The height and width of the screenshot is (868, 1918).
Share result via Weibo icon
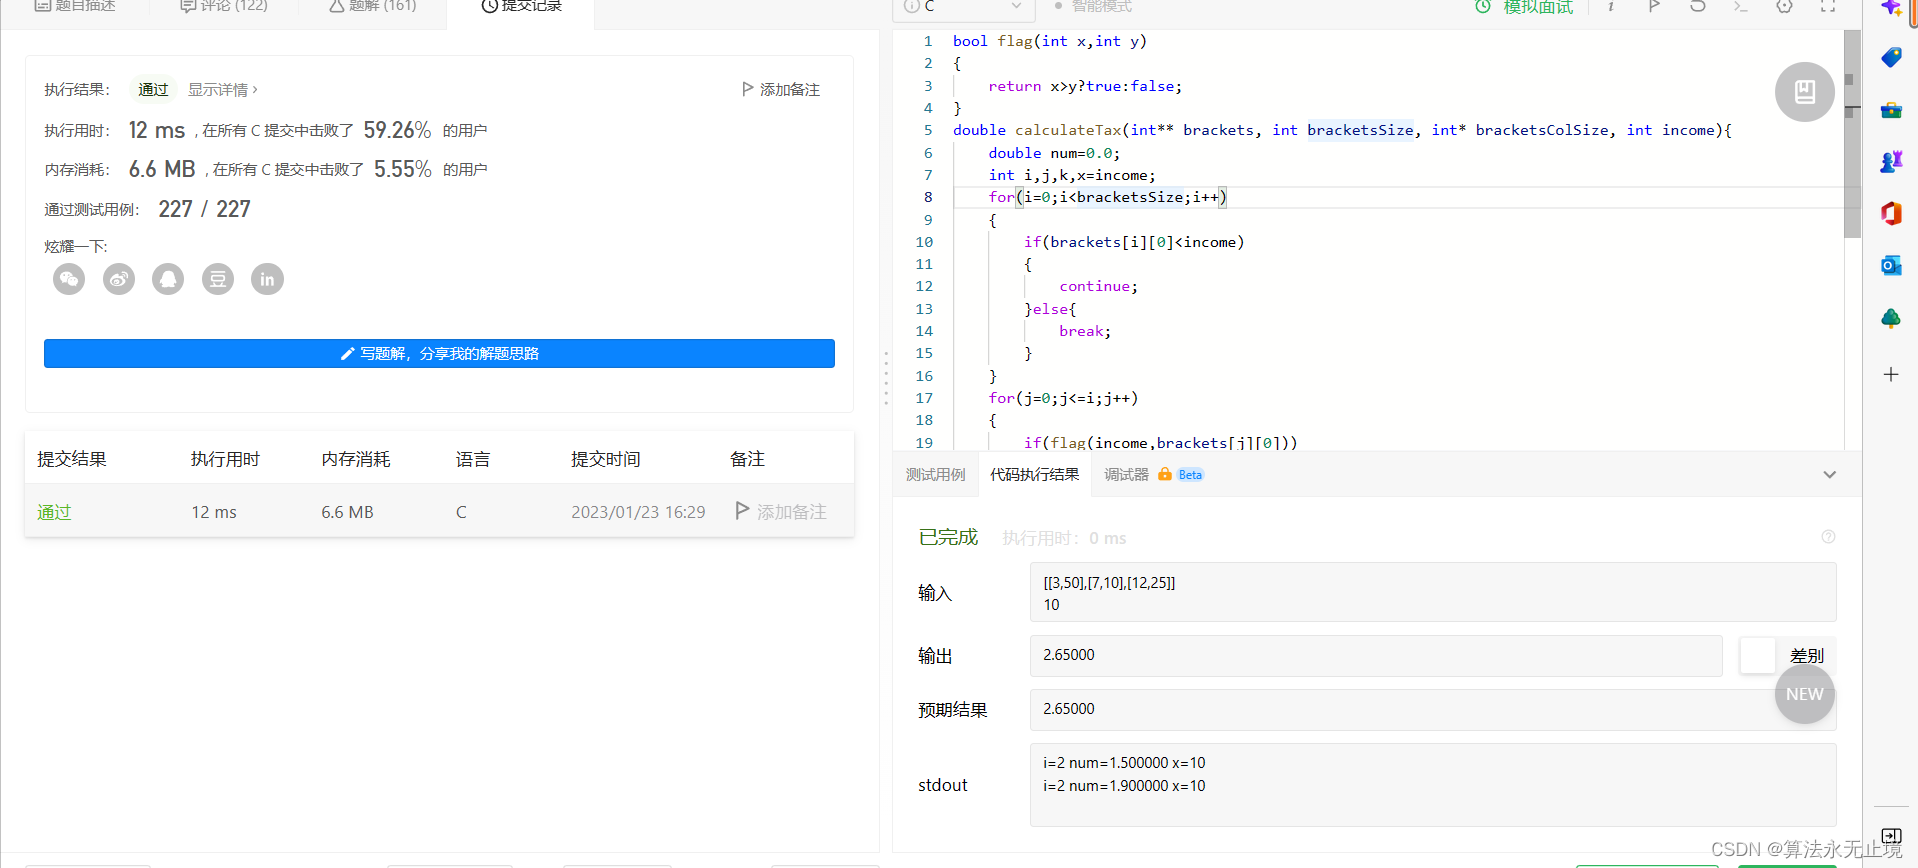pyautogui.click(x=119, y=279)
